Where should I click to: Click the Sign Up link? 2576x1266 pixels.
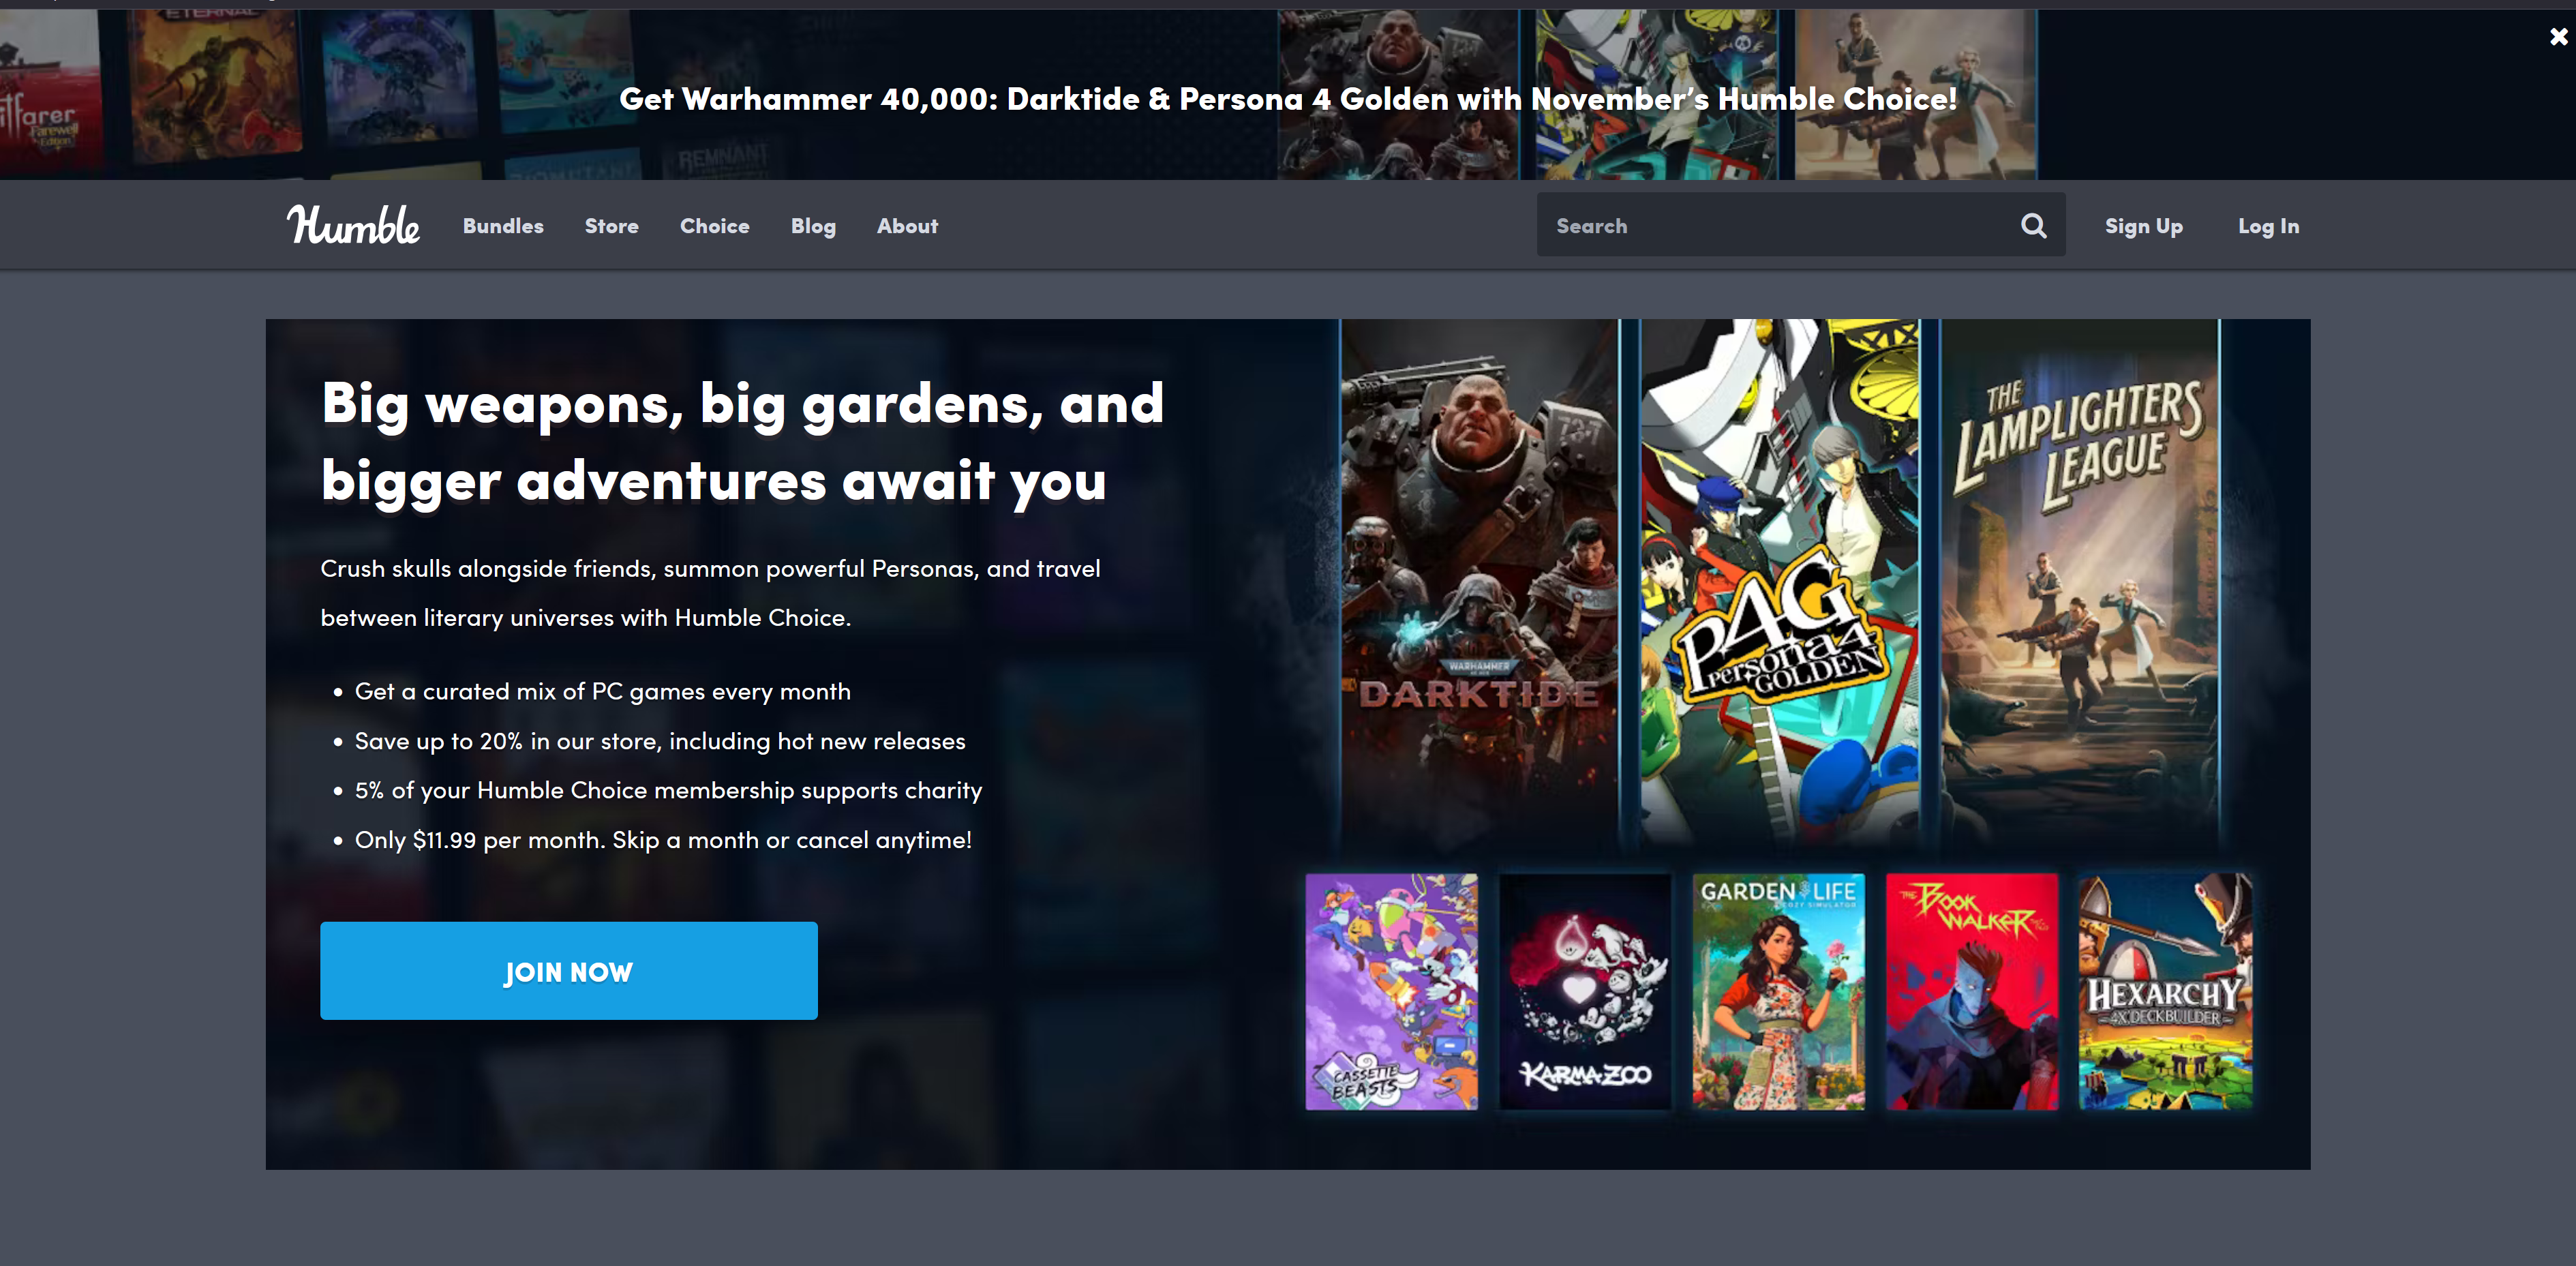pos(2143,226)
